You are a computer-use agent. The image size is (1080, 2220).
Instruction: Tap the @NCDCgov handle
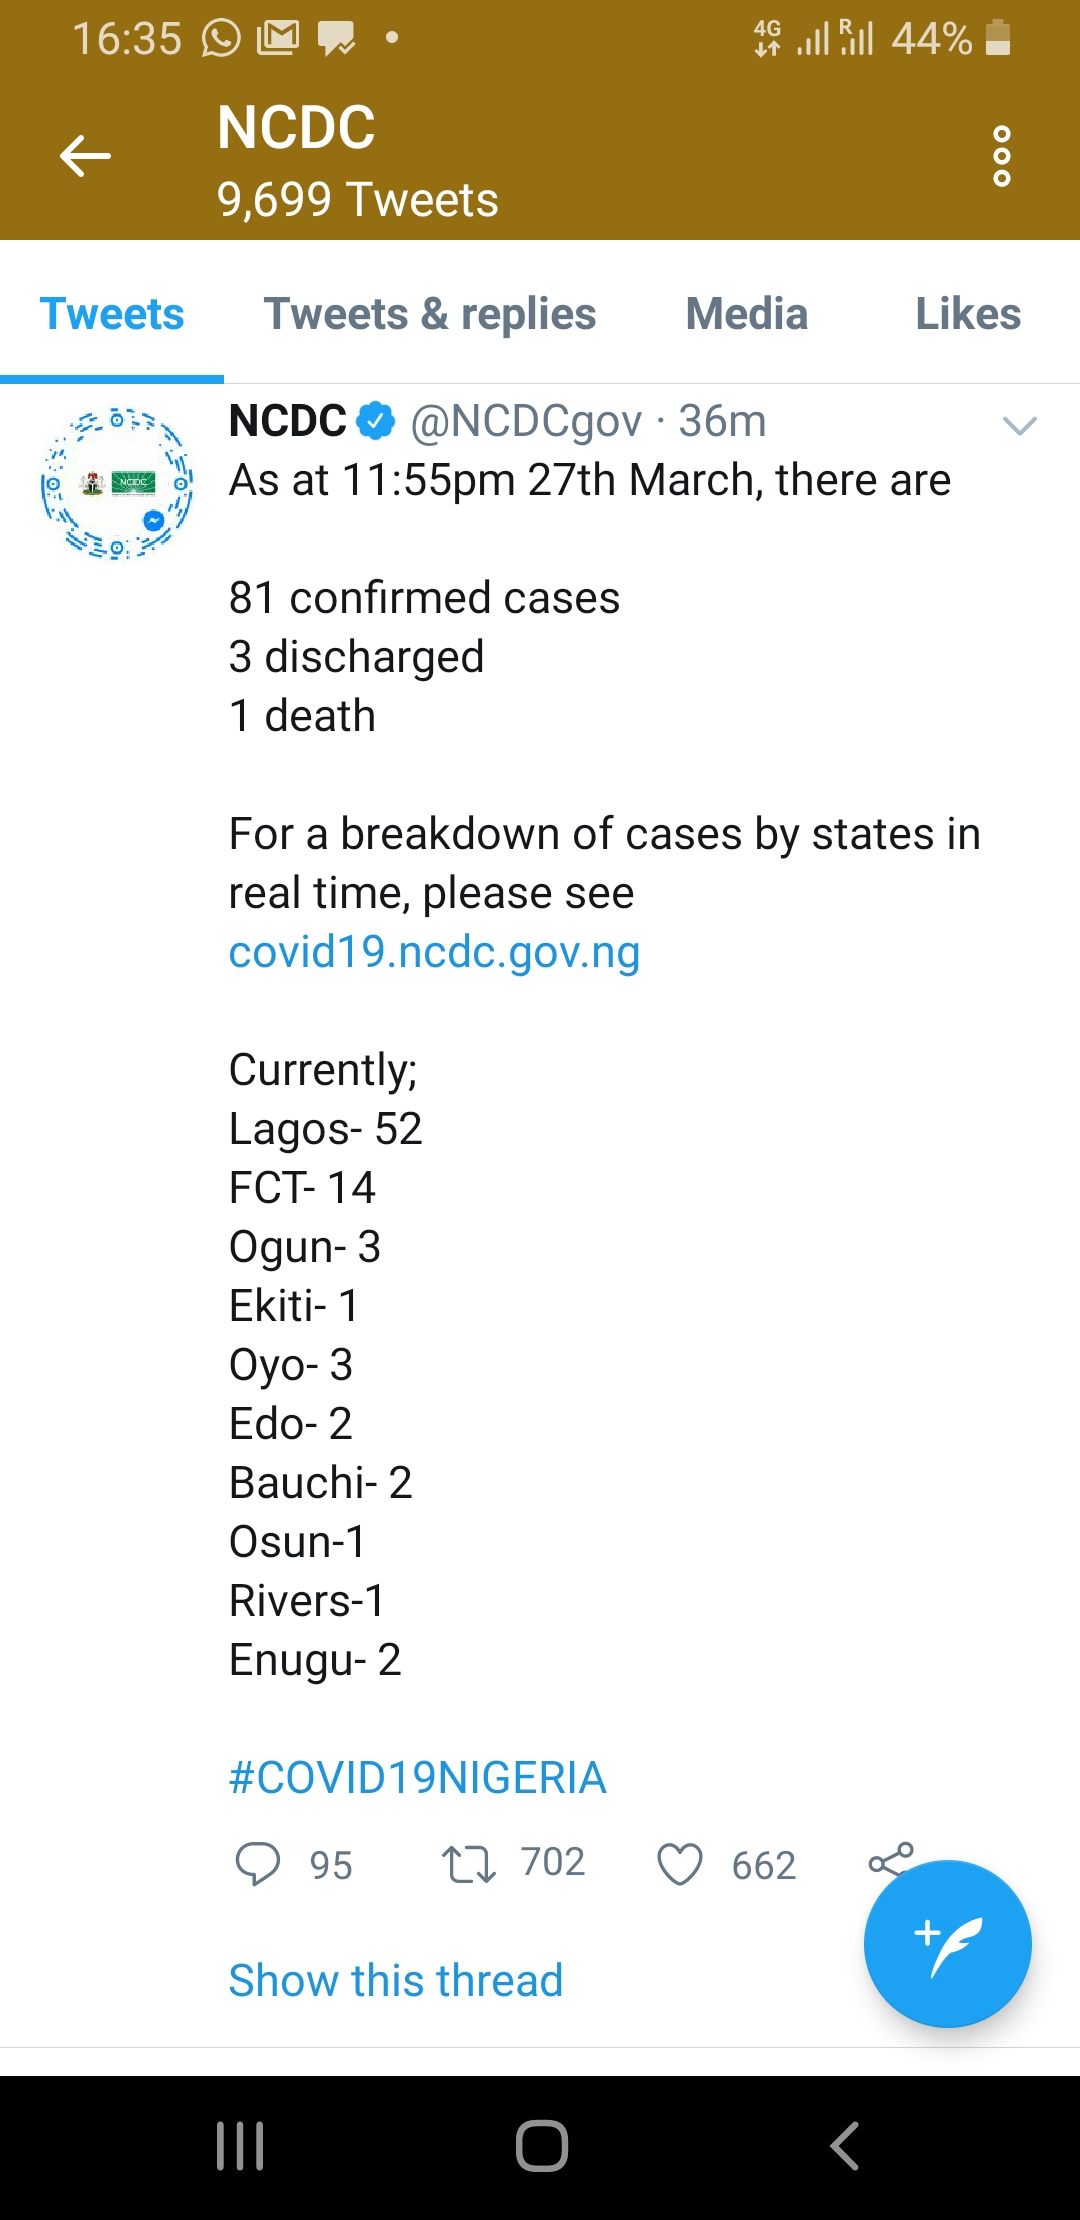coord(526,421)
